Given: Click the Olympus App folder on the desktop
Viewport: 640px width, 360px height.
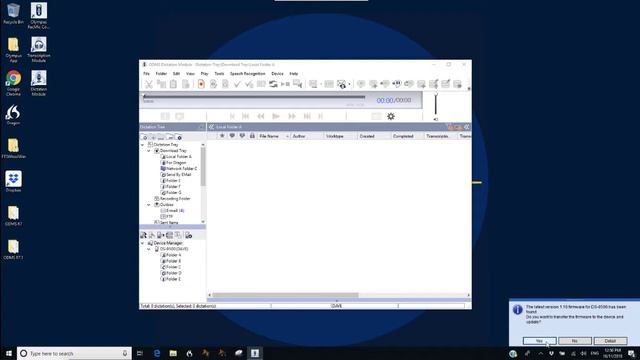Looking at the screenshot, I should (x=13, y=49).
